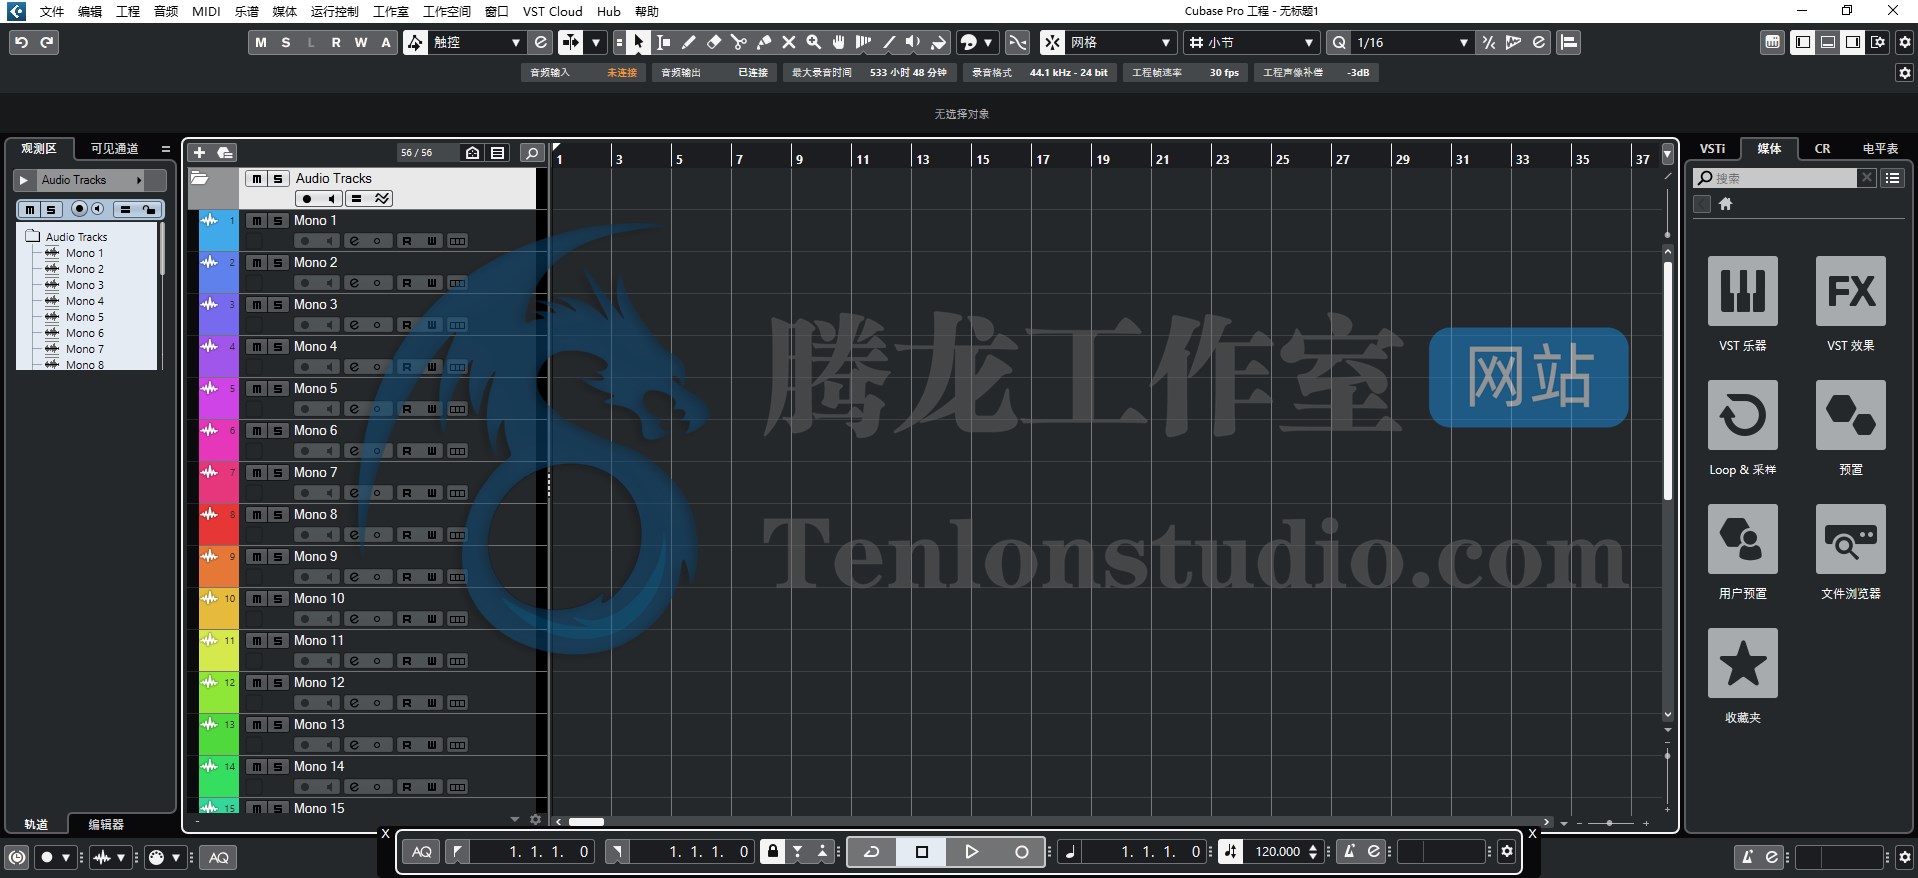Image resolution: width=1918 pixels, height=878 pixels.
Task: Open VST Instruments tile in media rack
Action: pos(1742,291)
